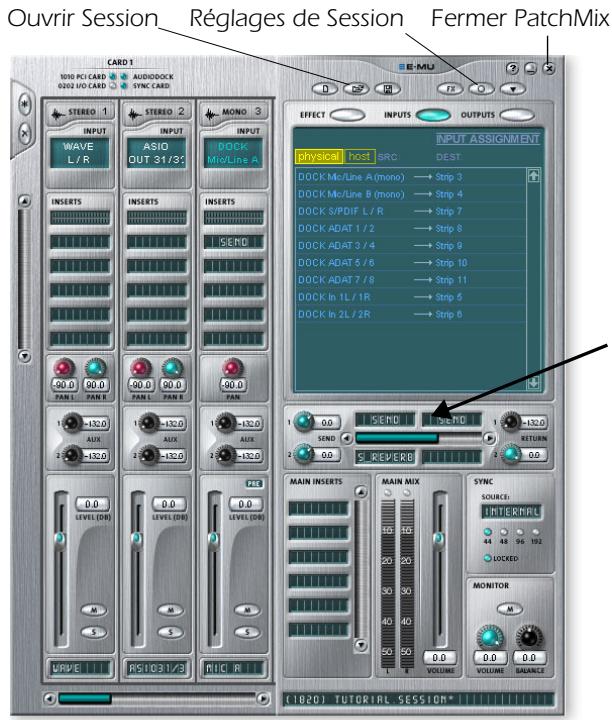This screenshot has width=612, height=720.
Task: Mute the Stereo 1 strip
Action: click(94, 610)
